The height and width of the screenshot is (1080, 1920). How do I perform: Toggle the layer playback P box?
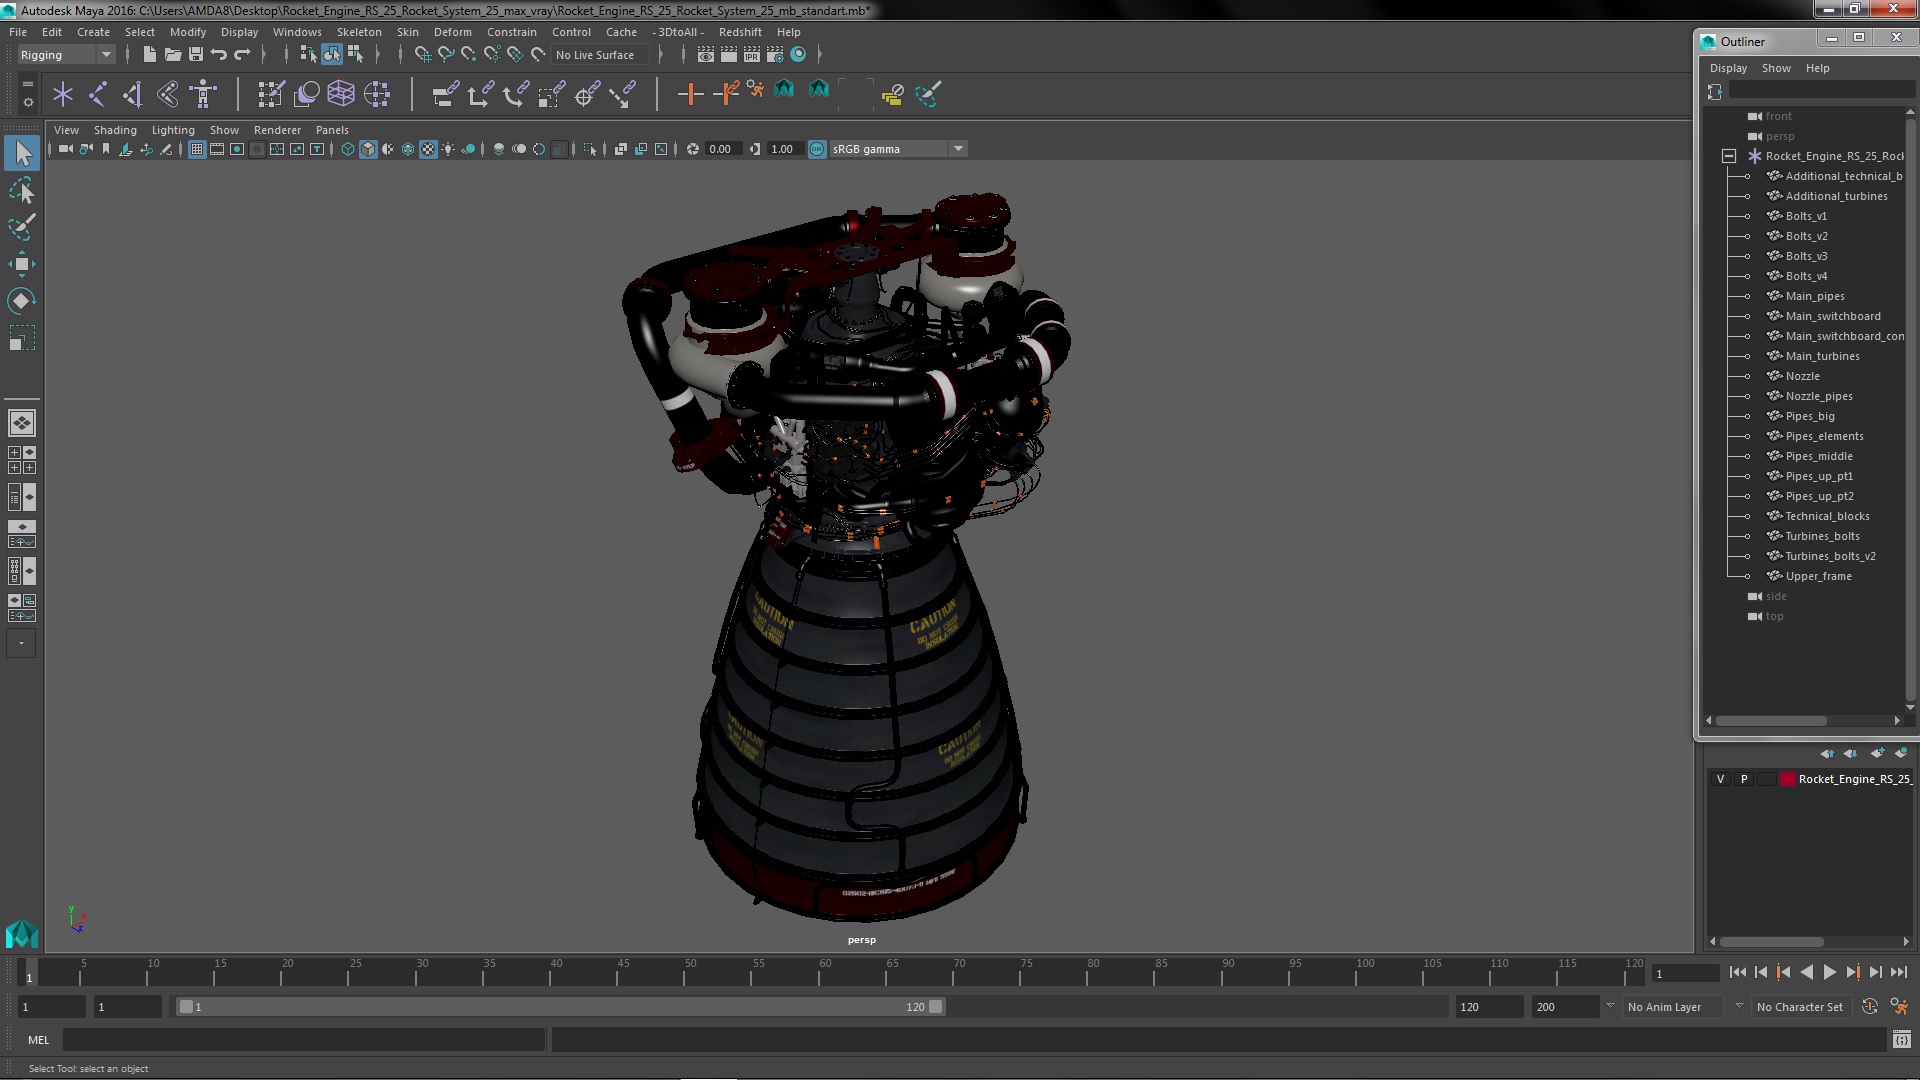point(1744,779)
